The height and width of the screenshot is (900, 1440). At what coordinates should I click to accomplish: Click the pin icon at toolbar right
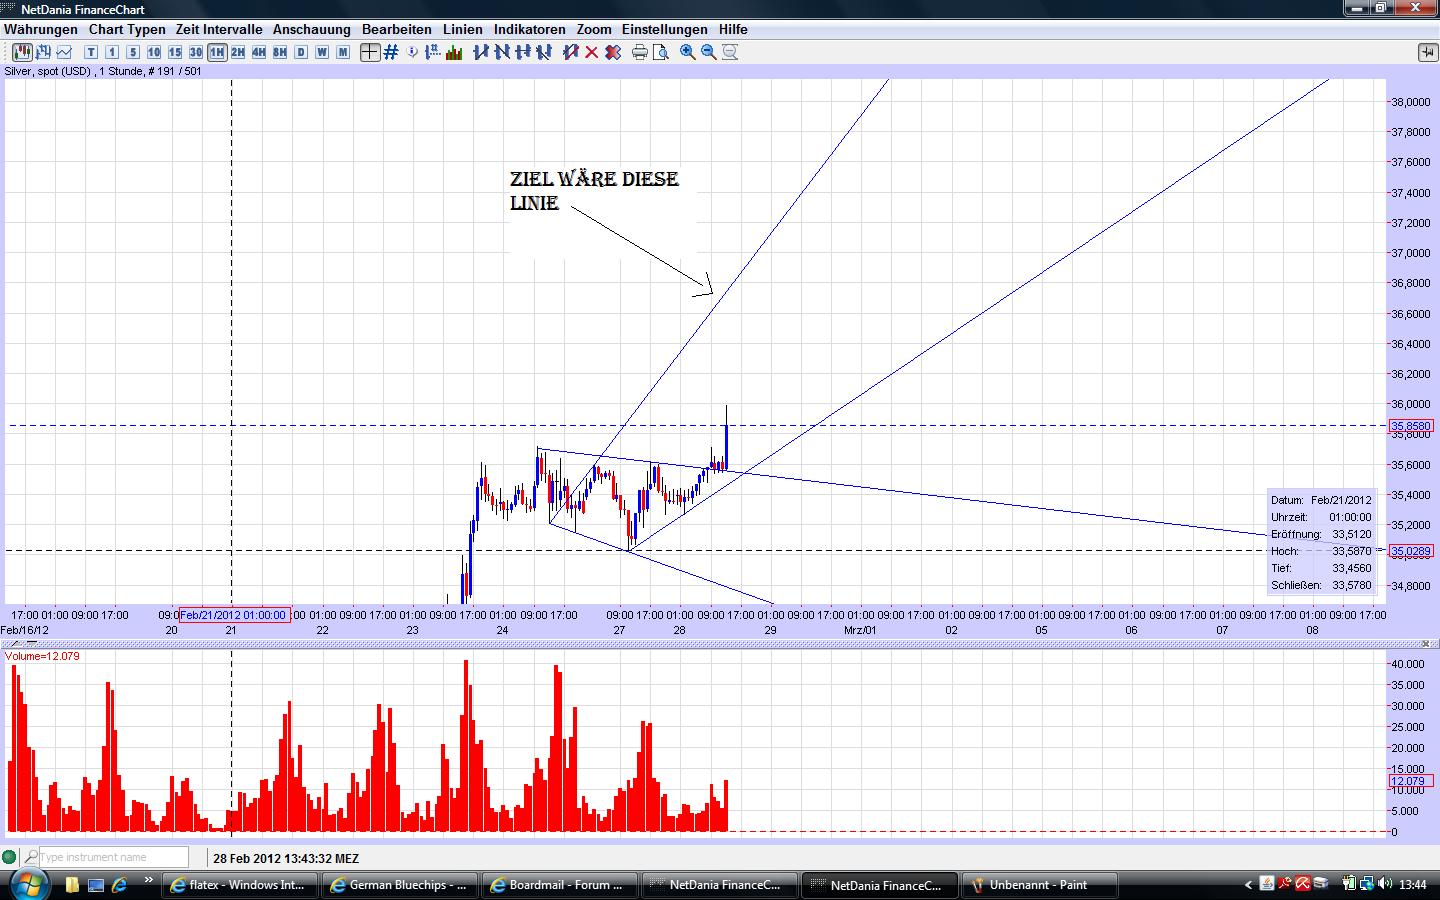tap(1427, 52)
